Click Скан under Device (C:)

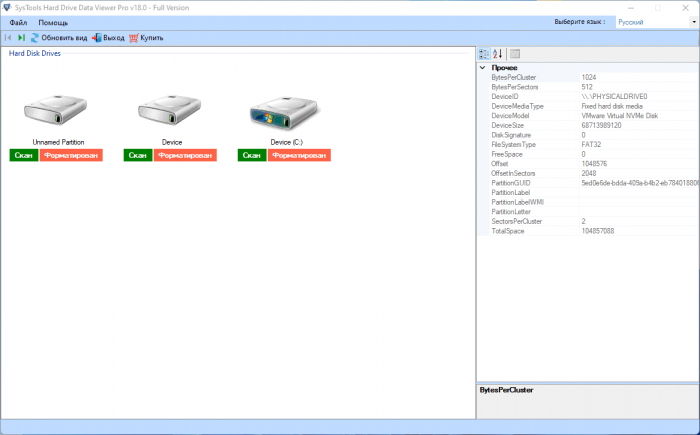click(252, 155)
